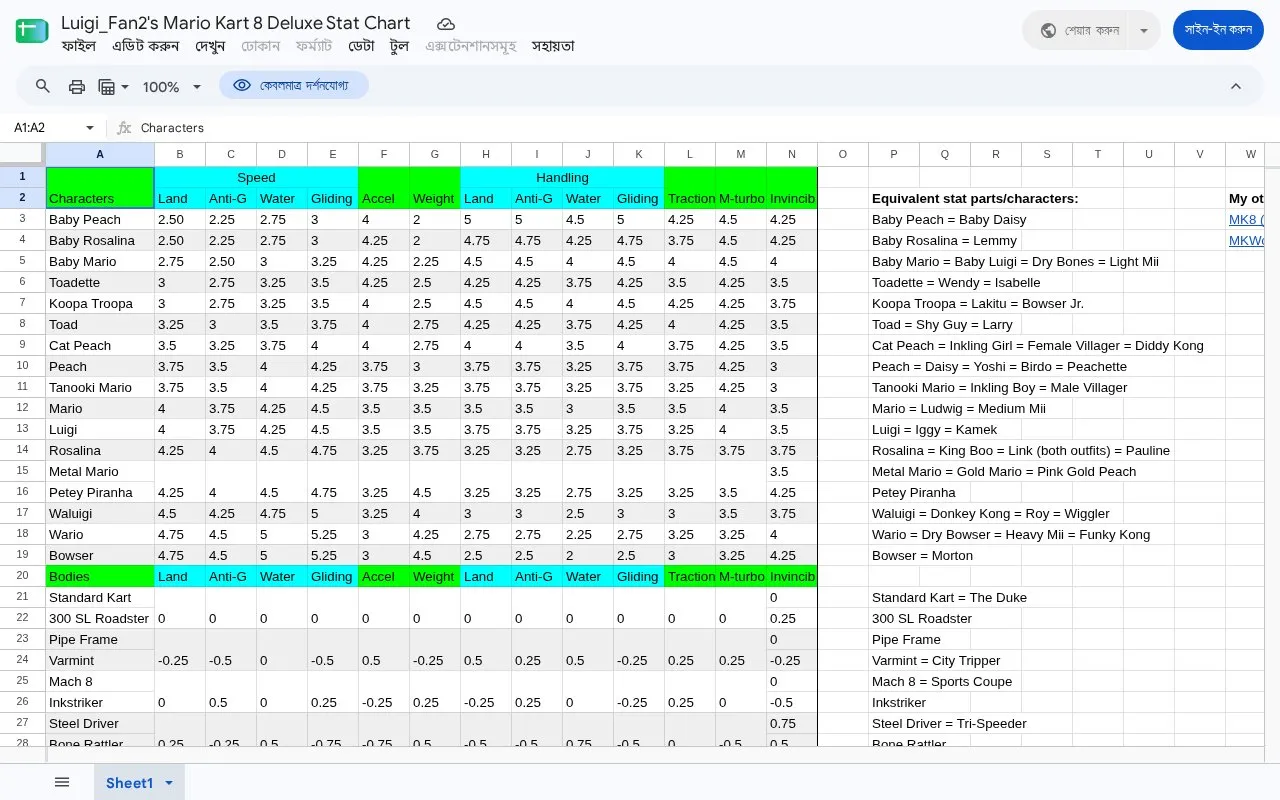This screenshot has height=800, width=1280.
Task: Open the Google Sheets home icon
Action: click(x=32, y=32)
